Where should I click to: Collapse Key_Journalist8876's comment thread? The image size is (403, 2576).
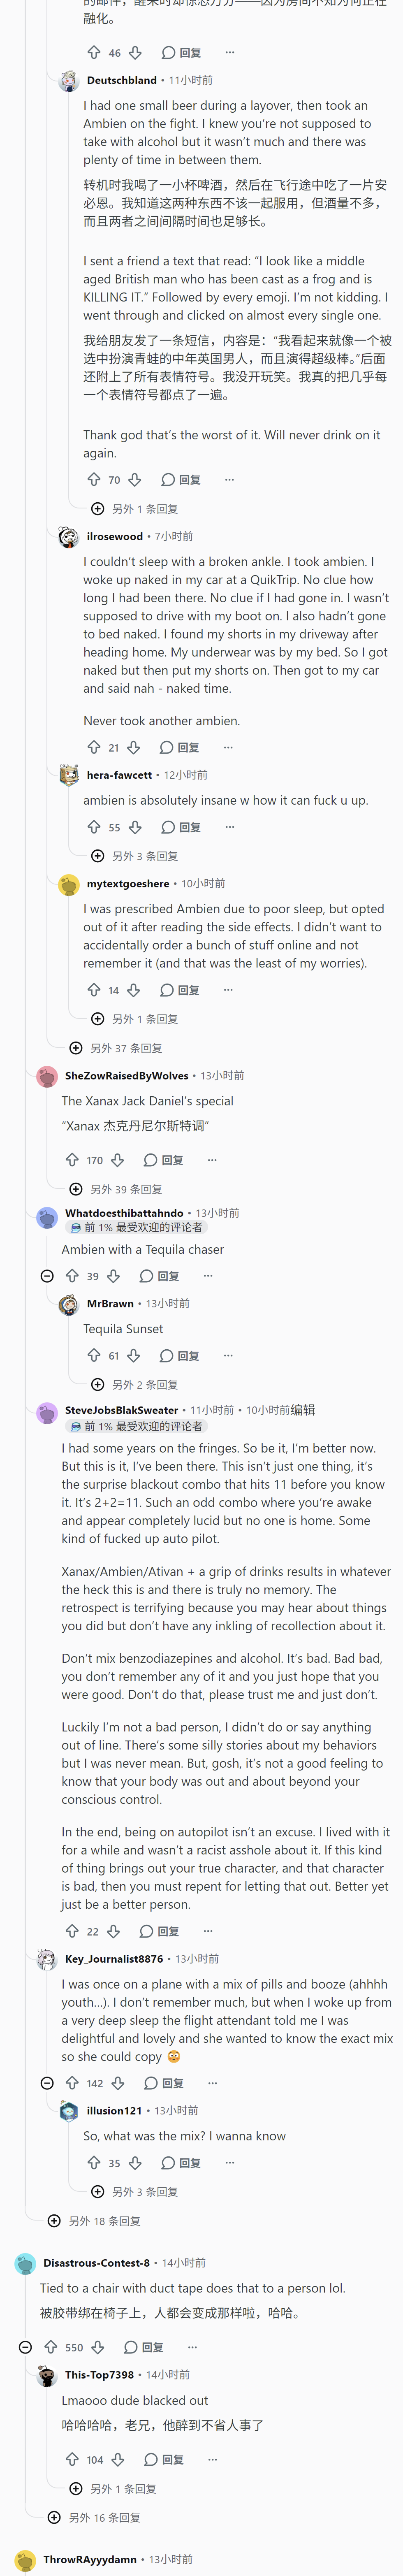tap(47, 2083)
